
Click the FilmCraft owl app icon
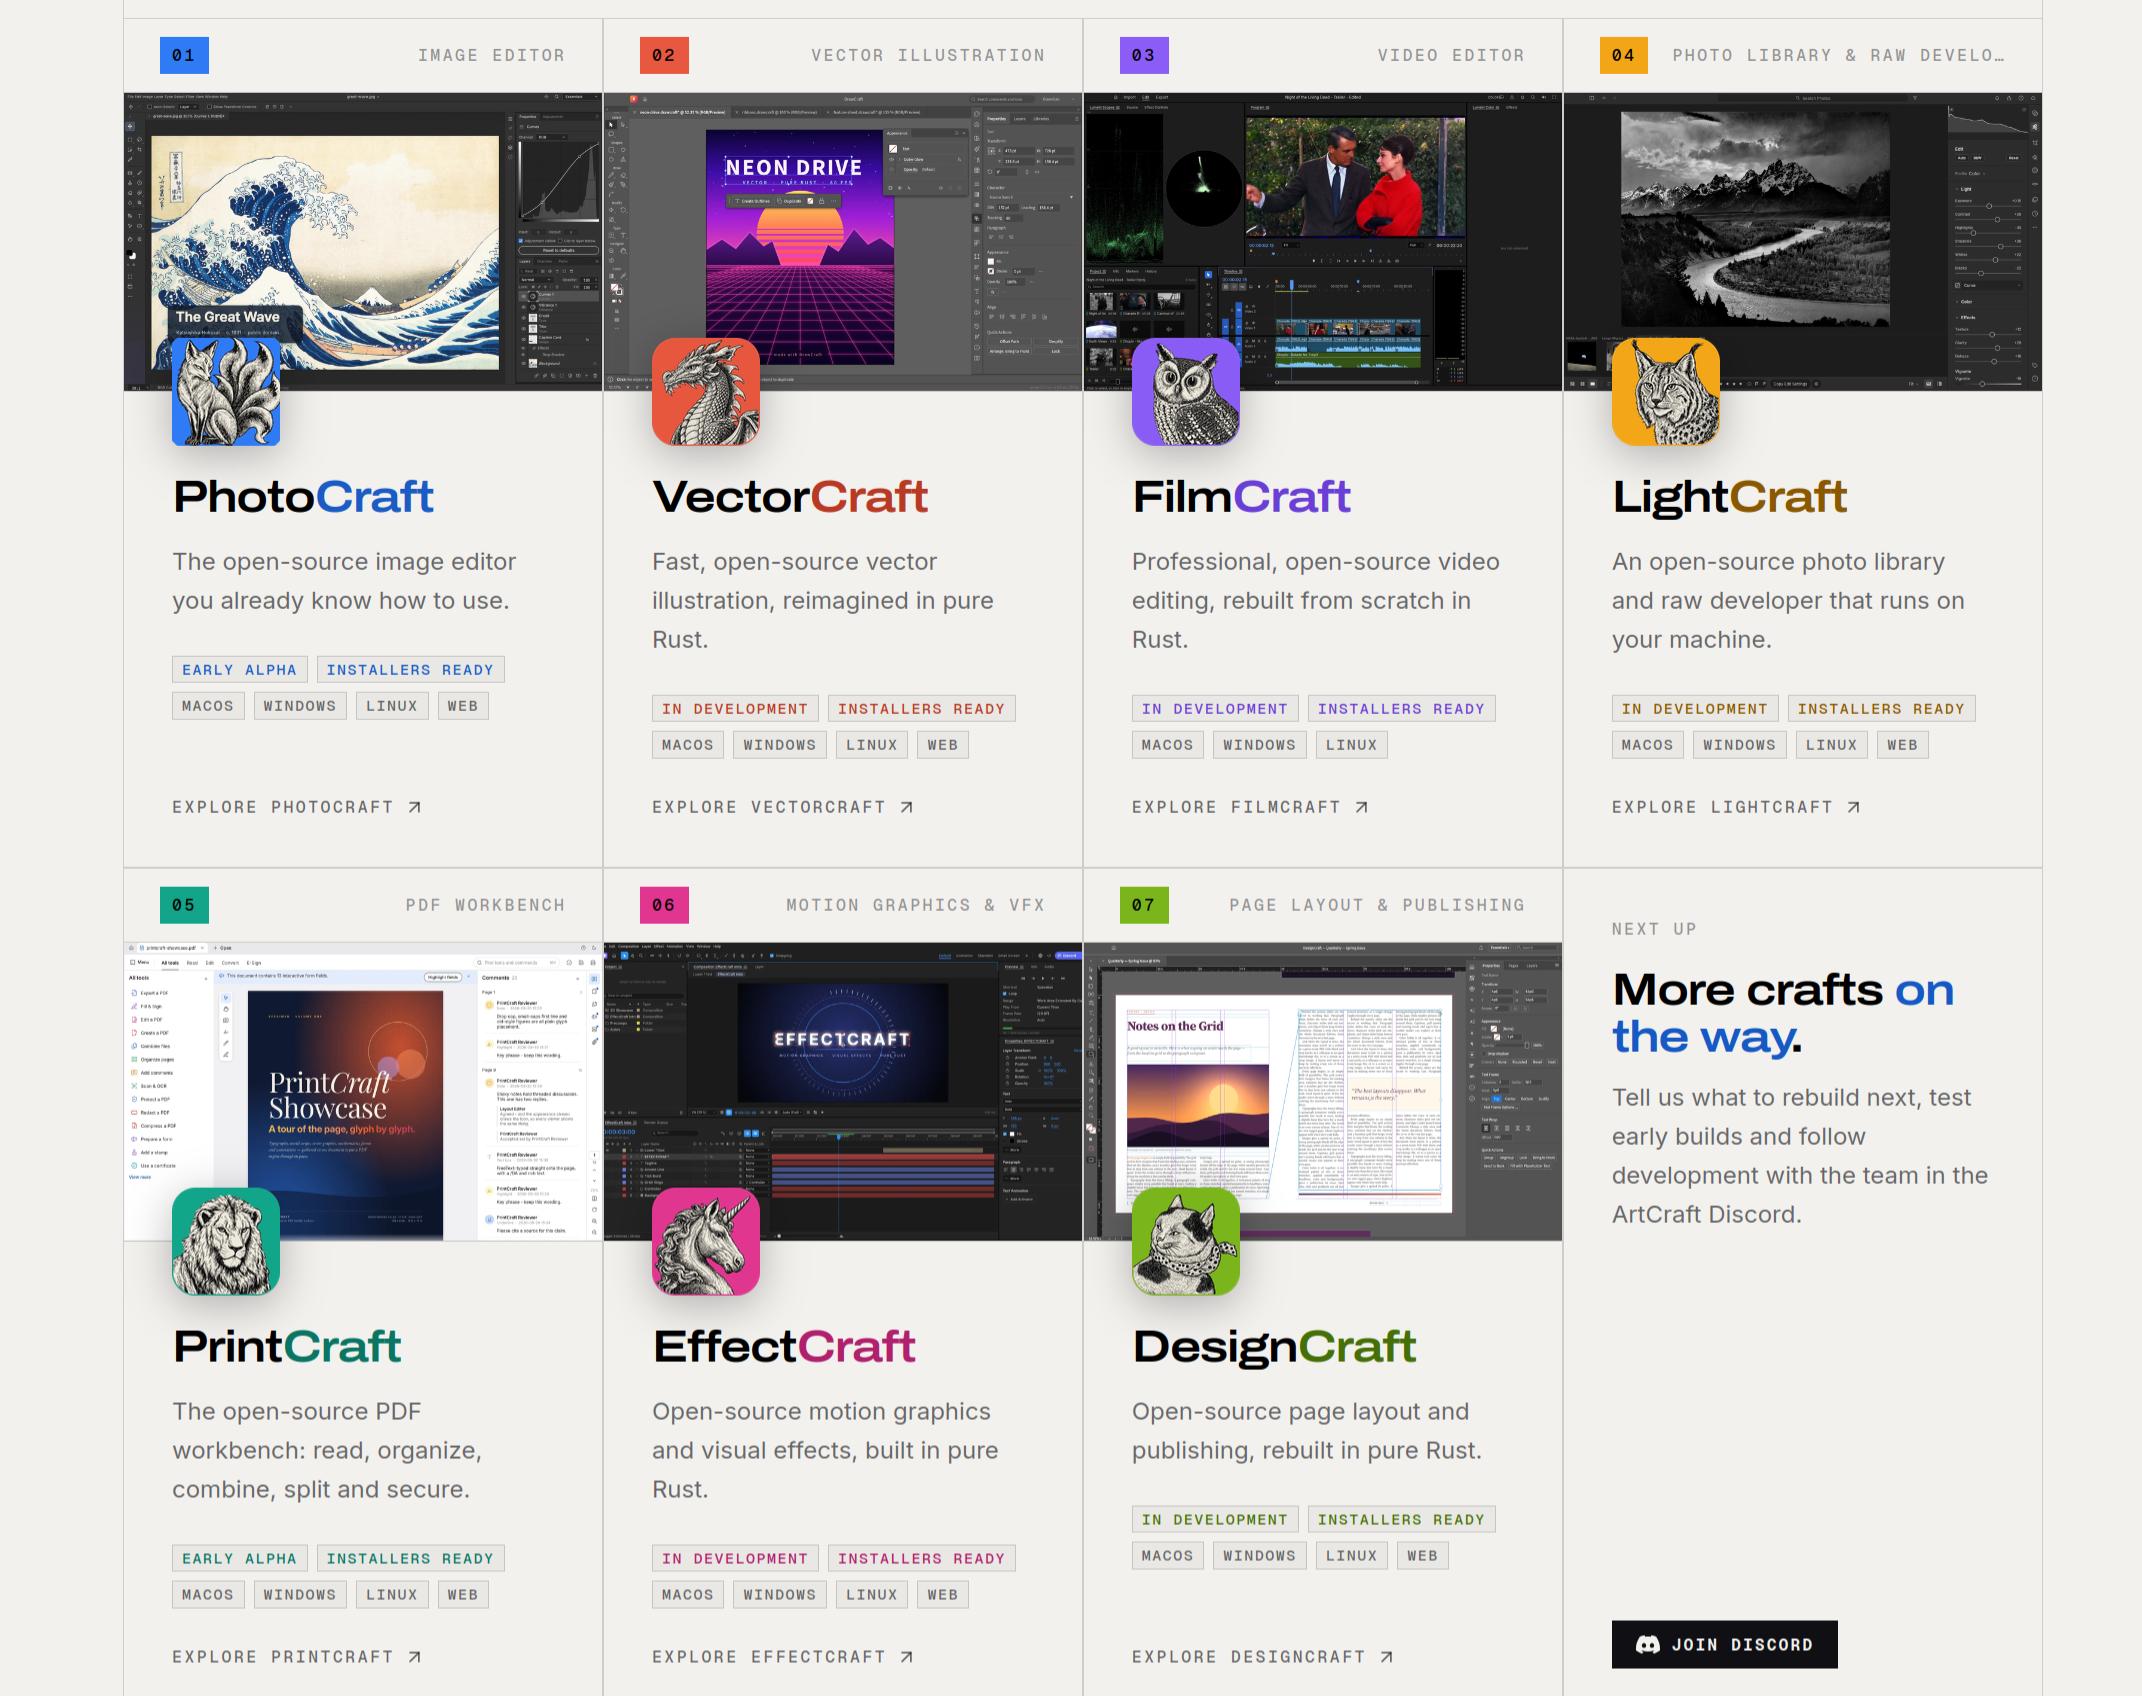point(1186,391)
